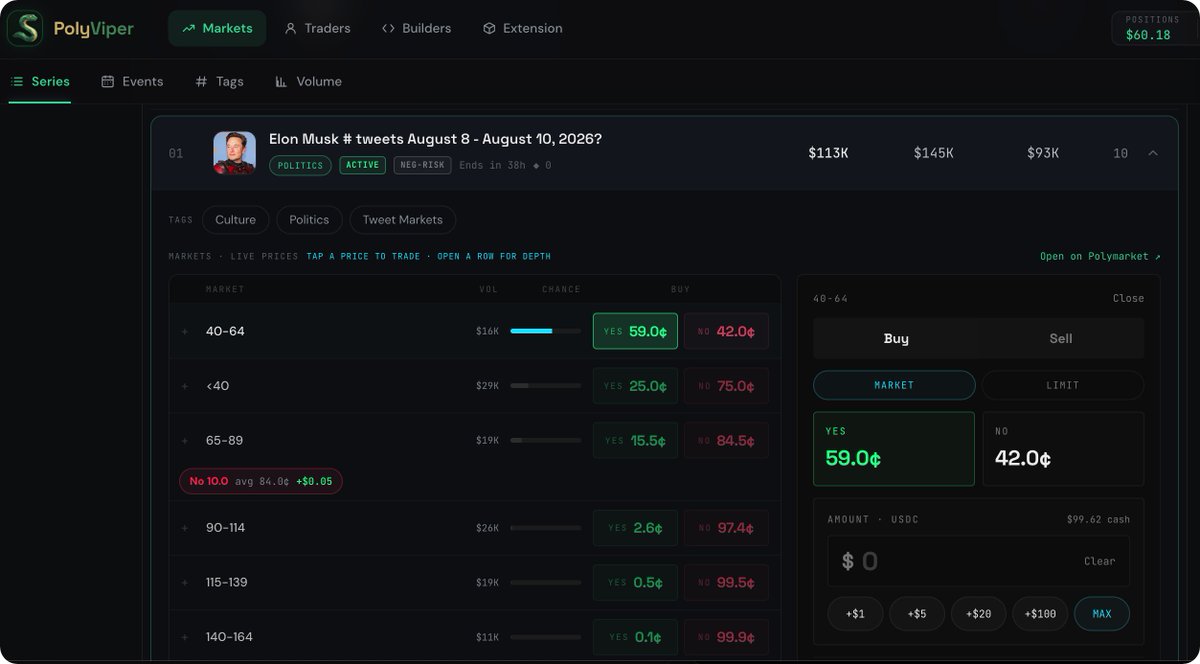Expand the 140-164 market row
This screenshot has height=664, width=1200.
pos(184,637)
